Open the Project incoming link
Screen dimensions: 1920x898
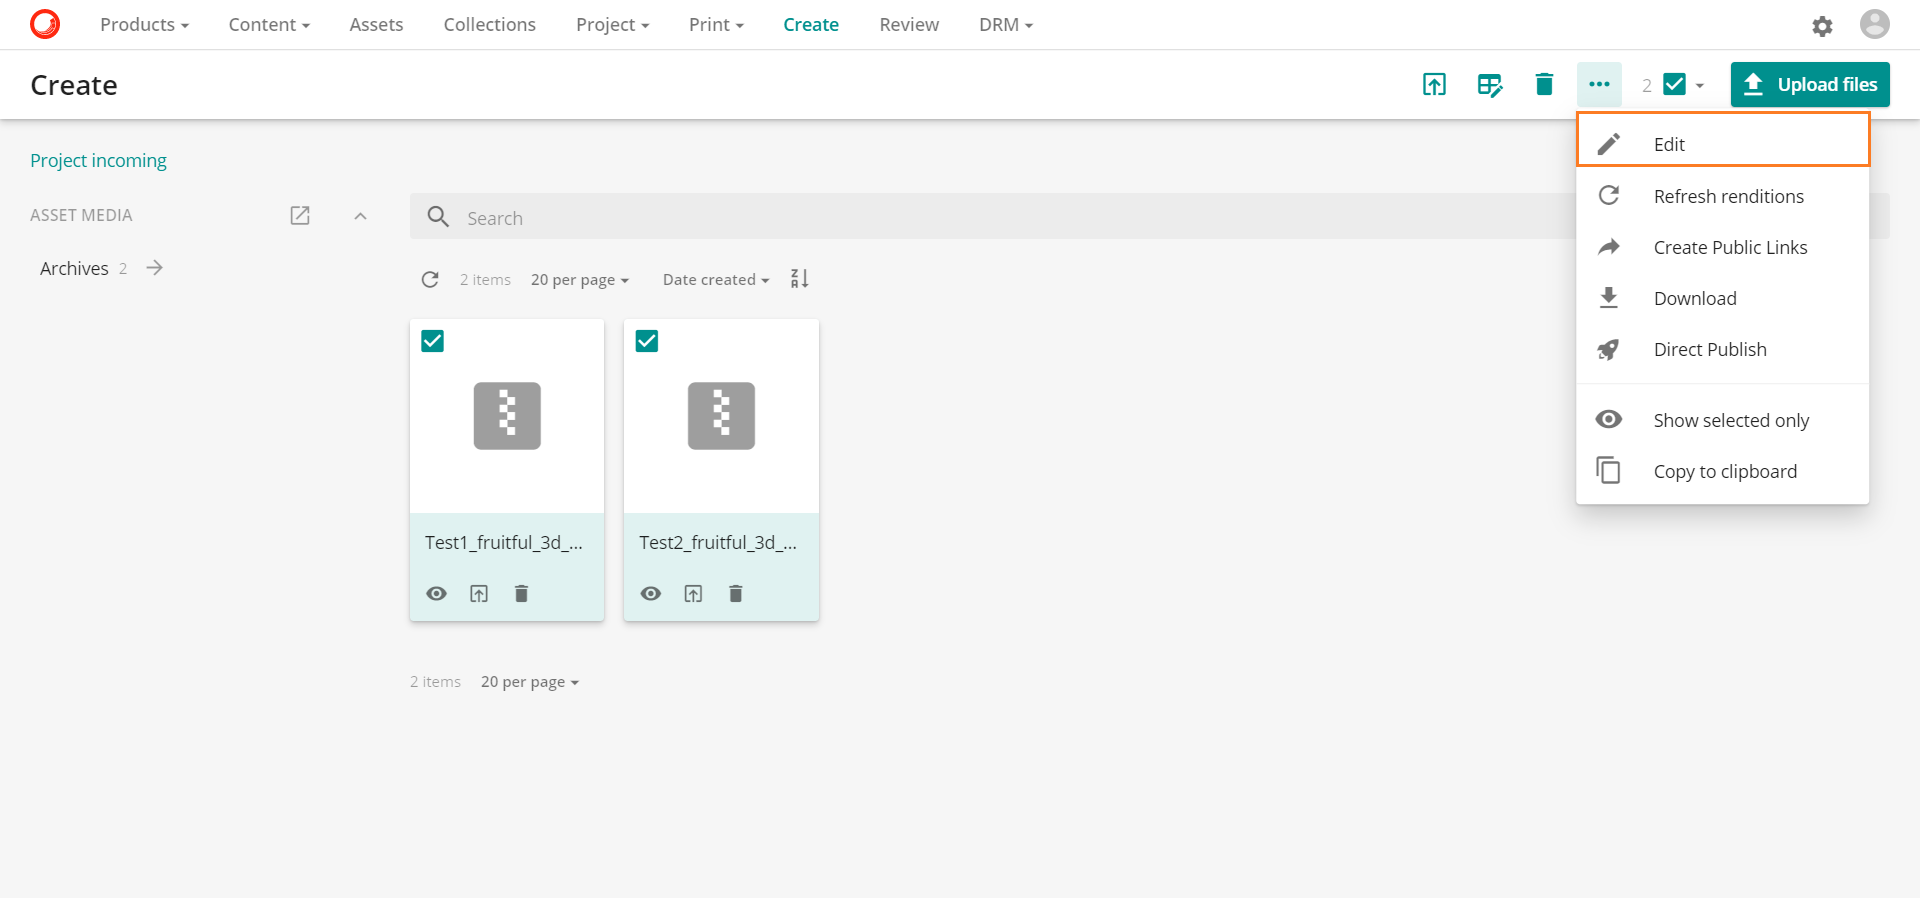pos(98,161)
